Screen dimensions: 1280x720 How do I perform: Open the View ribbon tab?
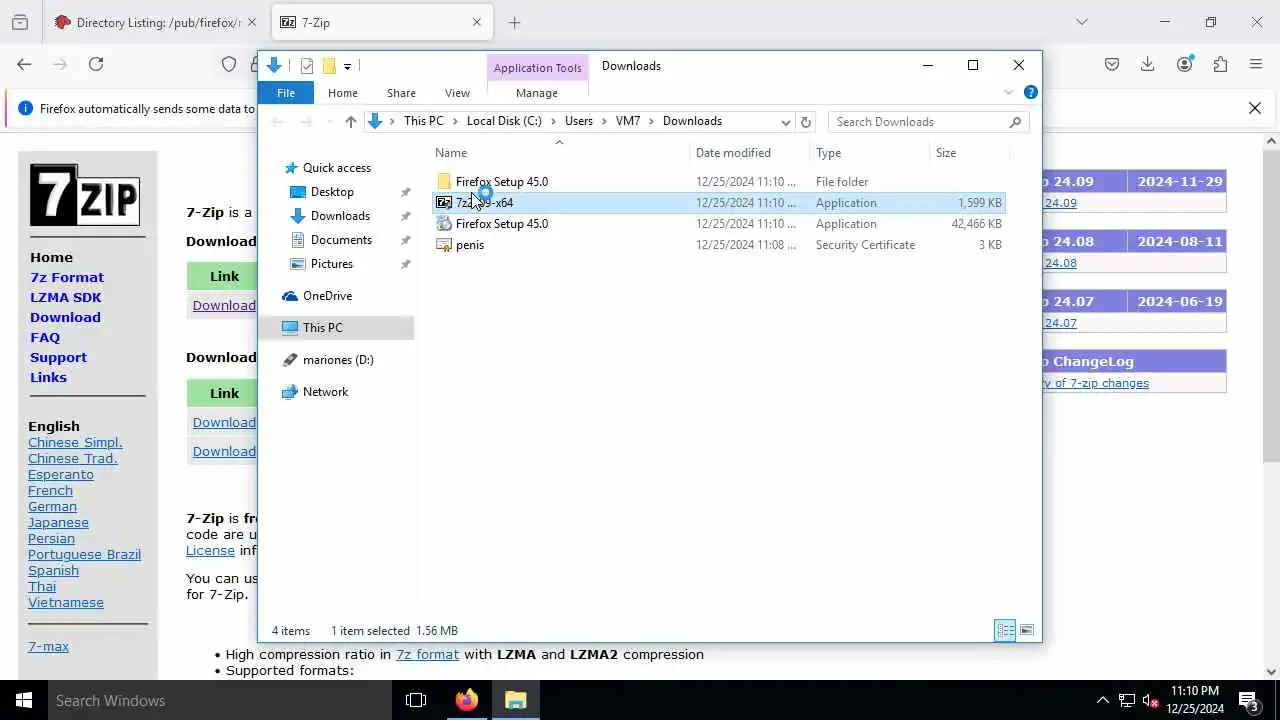(x=457, y=93)
